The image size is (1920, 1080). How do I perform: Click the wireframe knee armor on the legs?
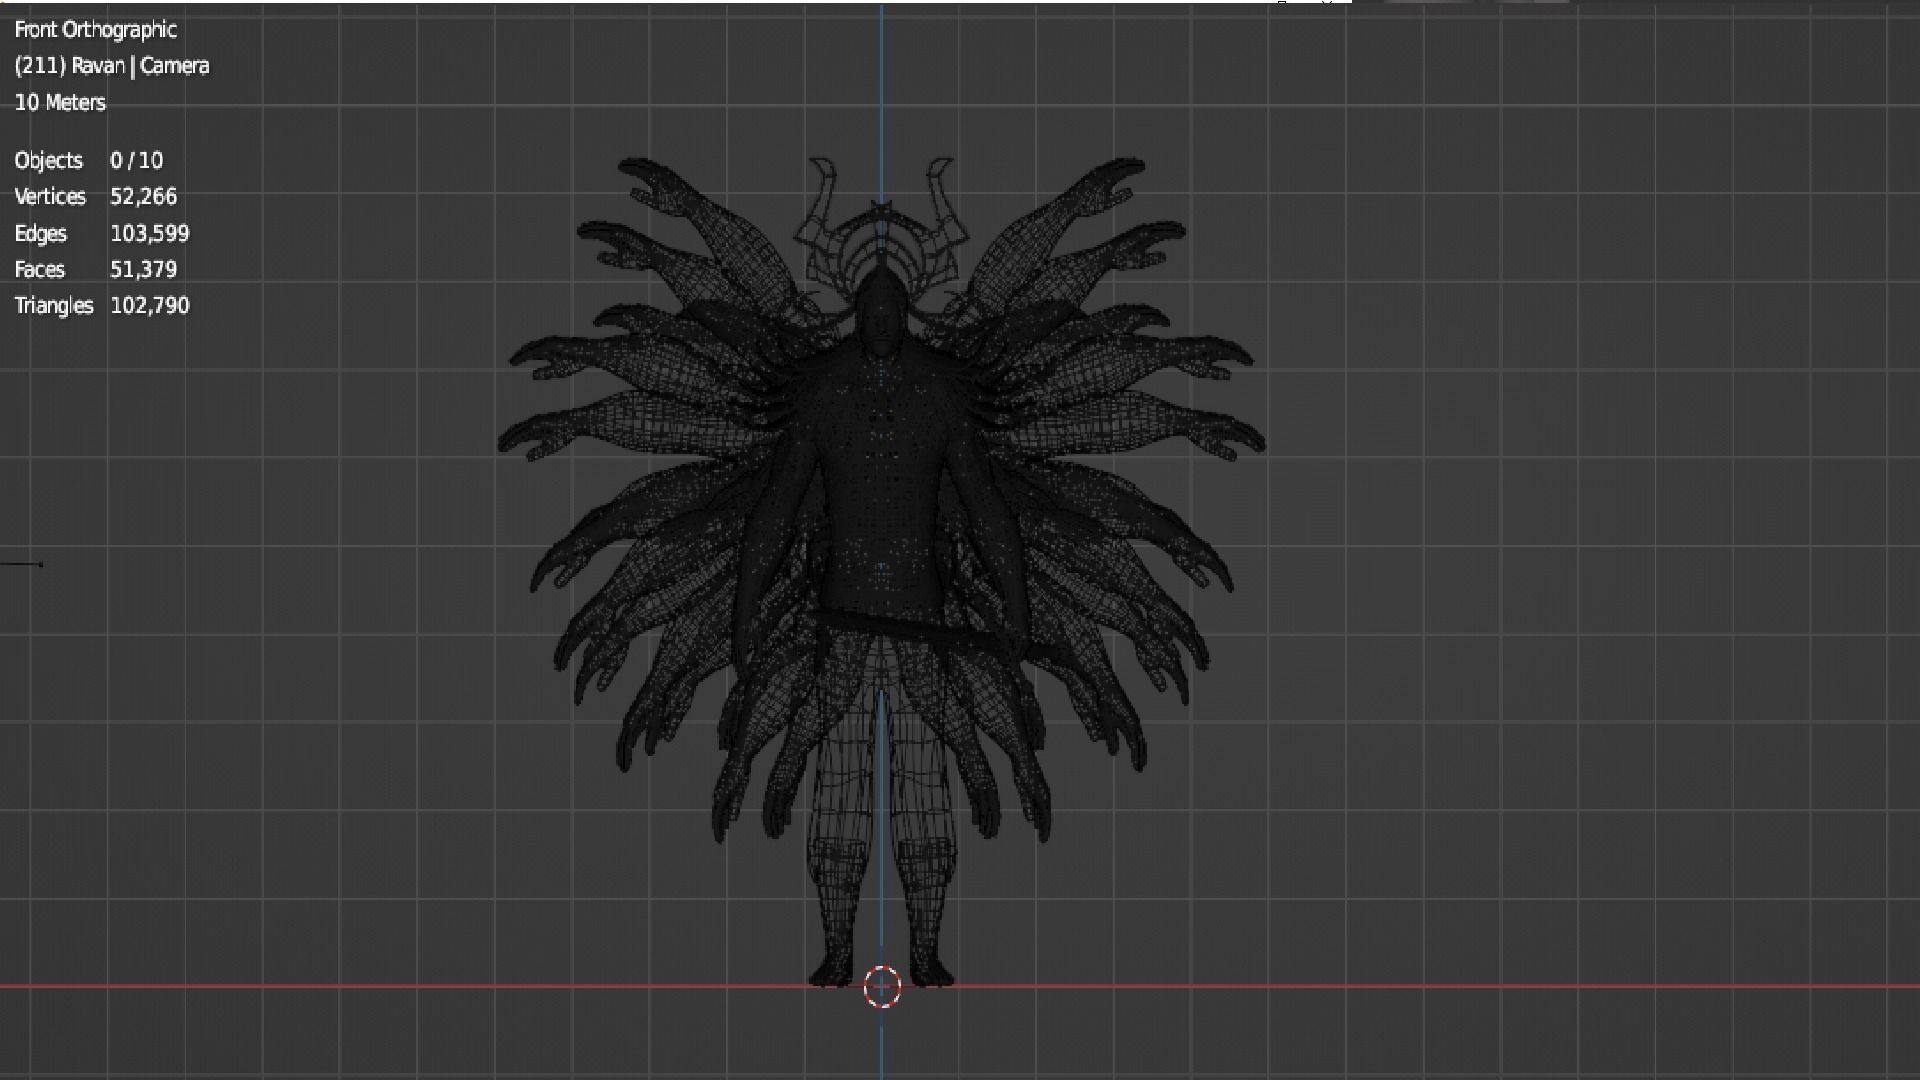pos(838,858)
